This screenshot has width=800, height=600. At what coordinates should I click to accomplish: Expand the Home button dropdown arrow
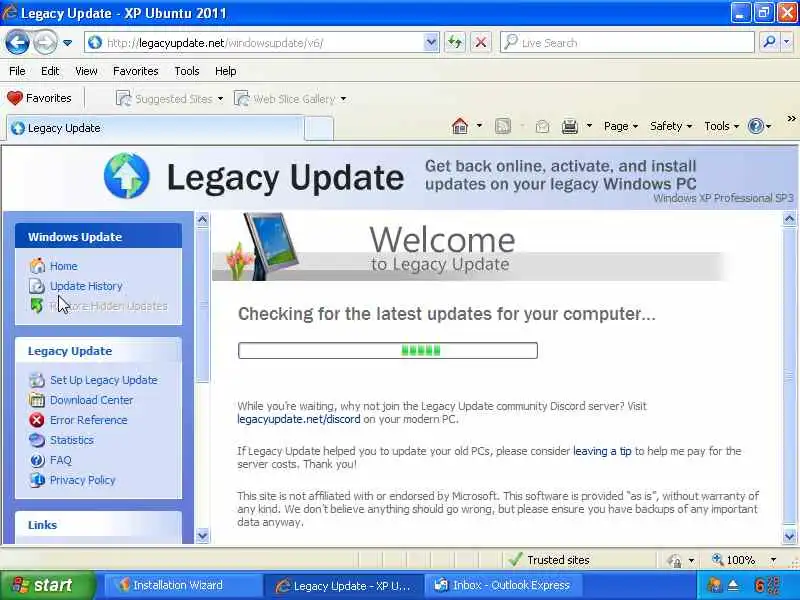479,126
